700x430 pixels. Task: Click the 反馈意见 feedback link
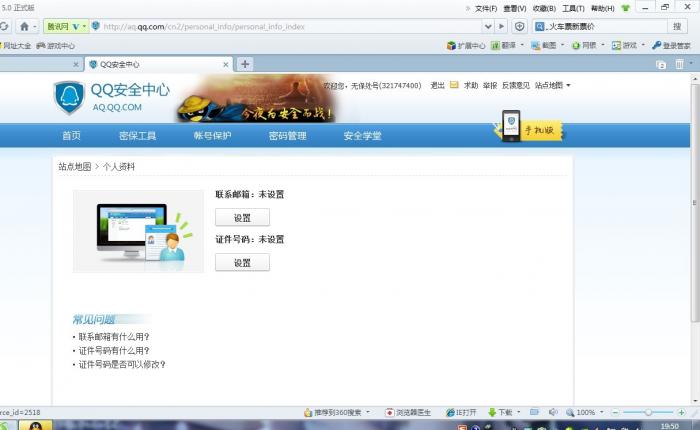(516, 85)
